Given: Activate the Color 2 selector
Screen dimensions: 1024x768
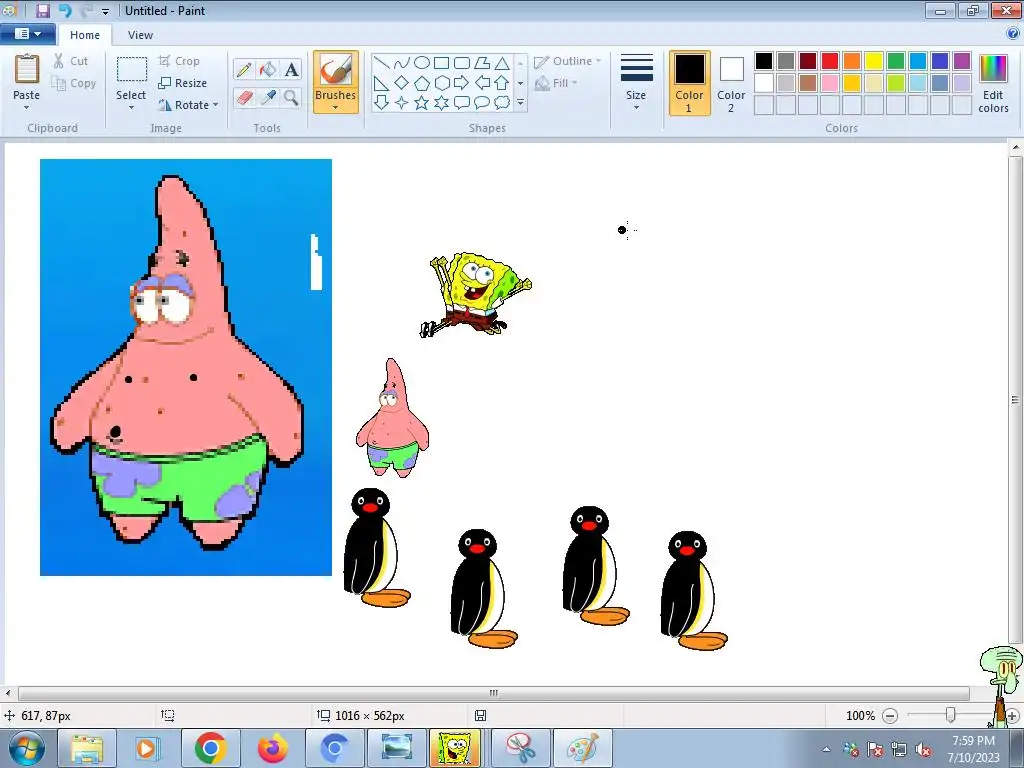Looking at the screenshot, I should (x=731, y=83).
